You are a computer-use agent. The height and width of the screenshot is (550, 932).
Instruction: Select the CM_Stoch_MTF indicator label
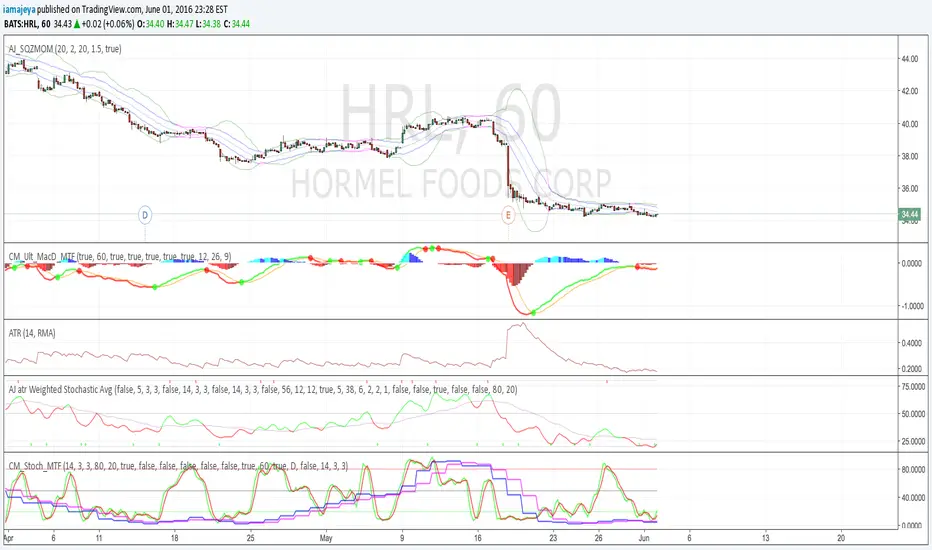point(178,466)
